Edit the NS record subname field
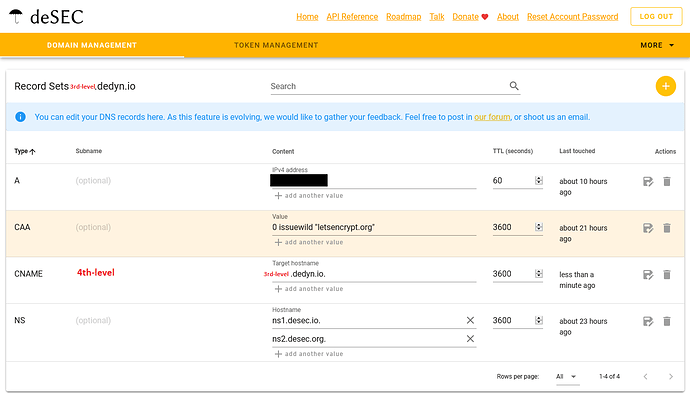The width and height of the screenshot is (690, 394). tap(93, 320)
